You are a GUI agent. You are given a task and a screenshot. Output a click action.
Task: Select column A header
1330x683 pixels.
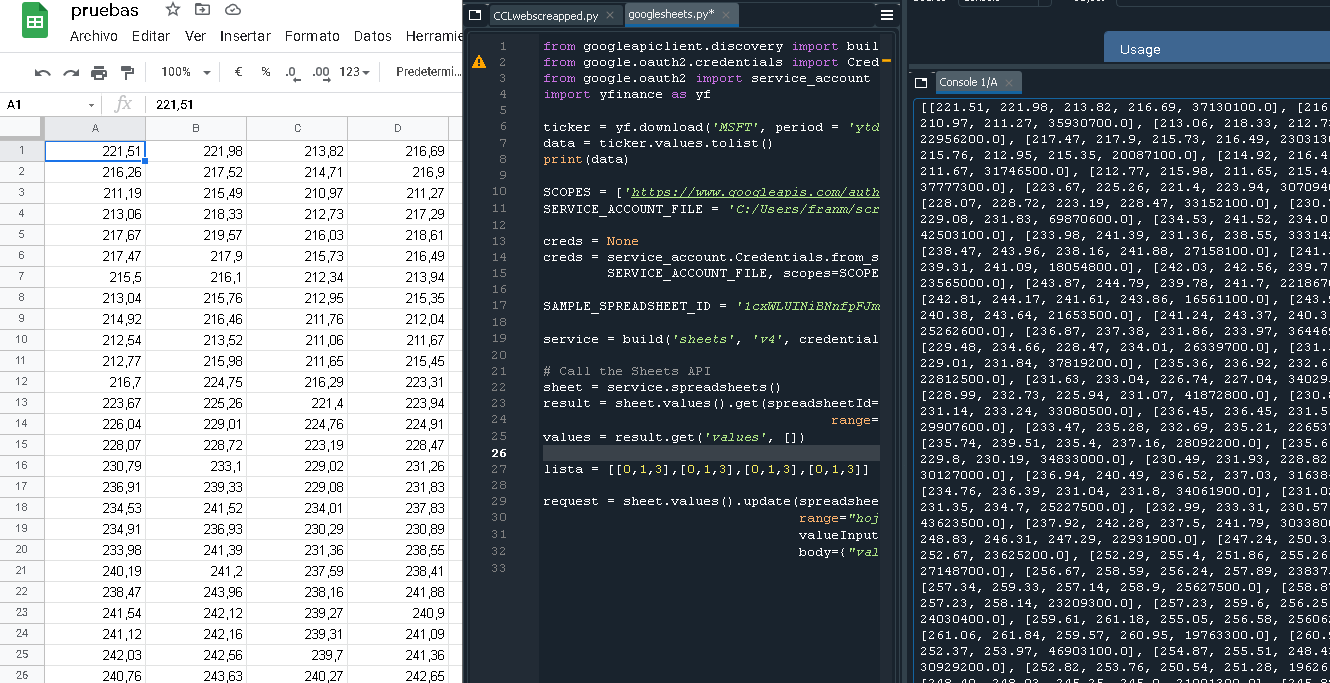(95, 128)
